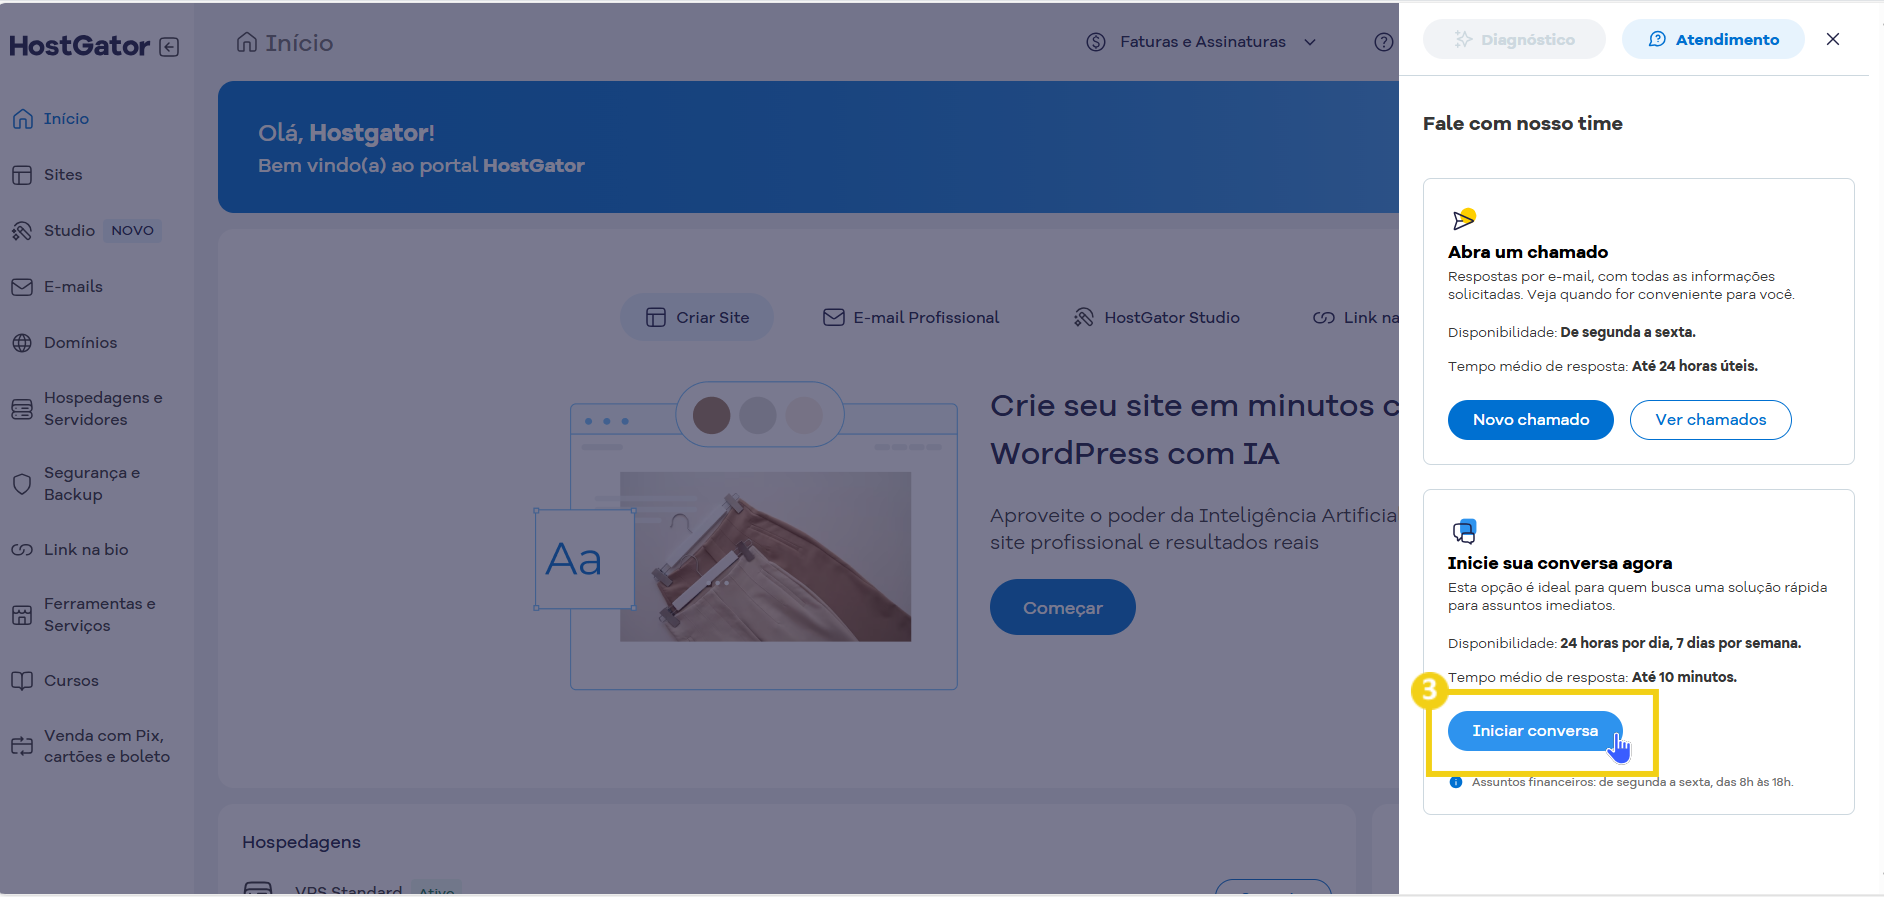Open Domínios in the sidebar
The image size is (1884, 897).
point(80,343)
